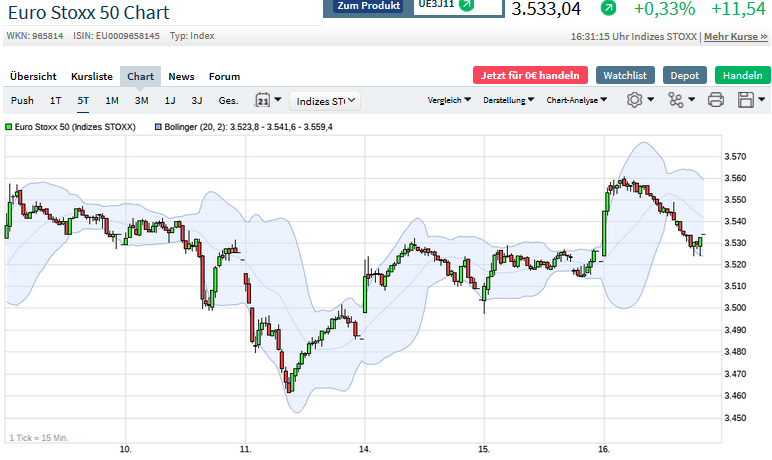The width and height of the screenshot is (772, 460).
Task: Open the Forum tab
Action: (224, 76)
